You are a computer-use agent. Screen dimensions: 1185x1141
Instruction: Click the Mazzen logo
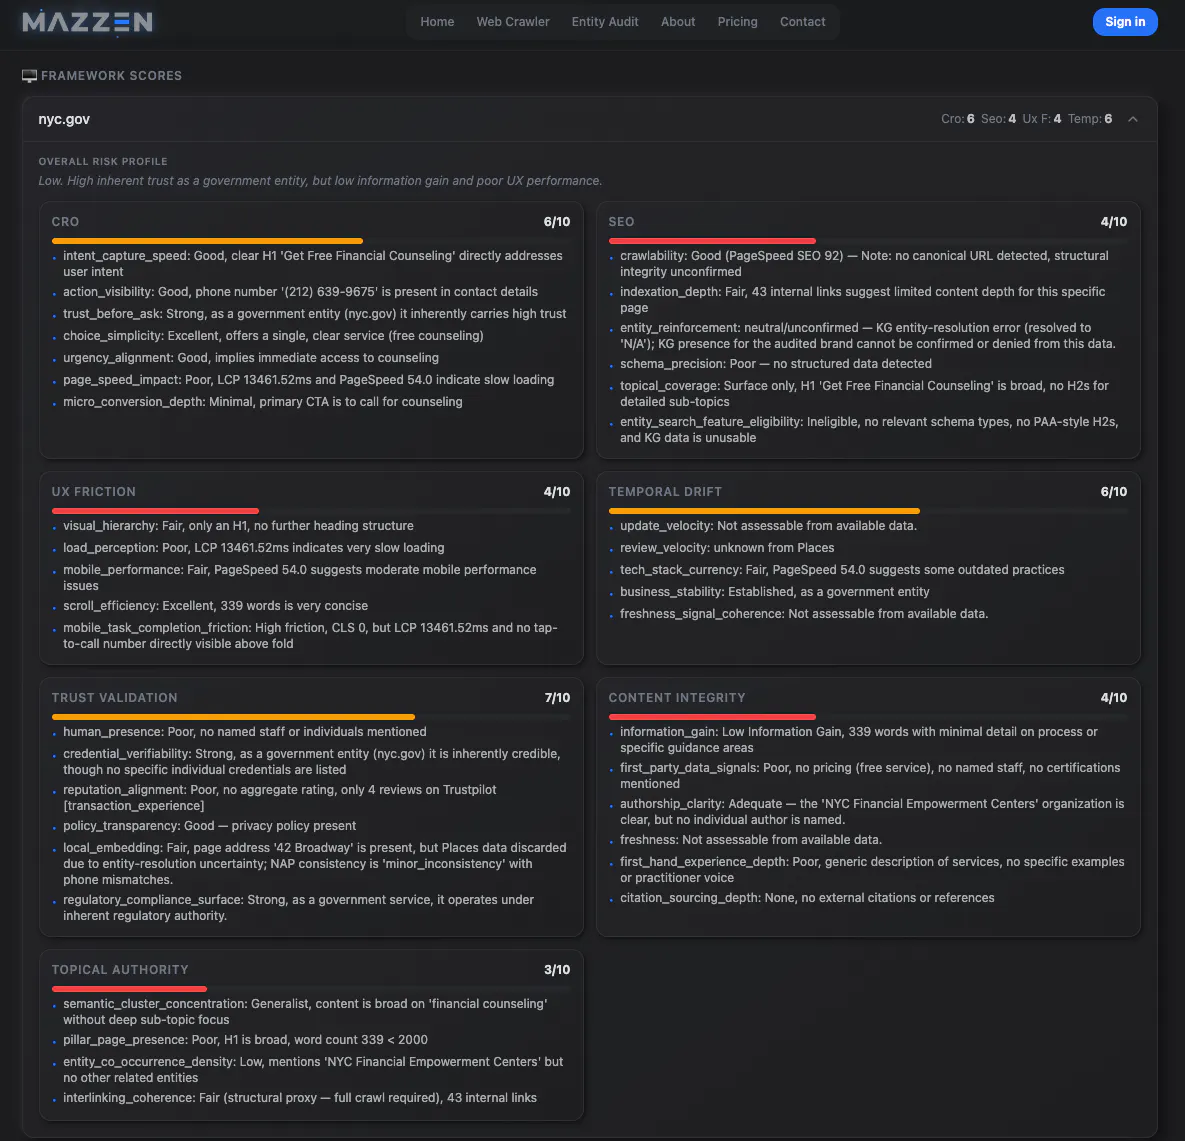[88, 22]
